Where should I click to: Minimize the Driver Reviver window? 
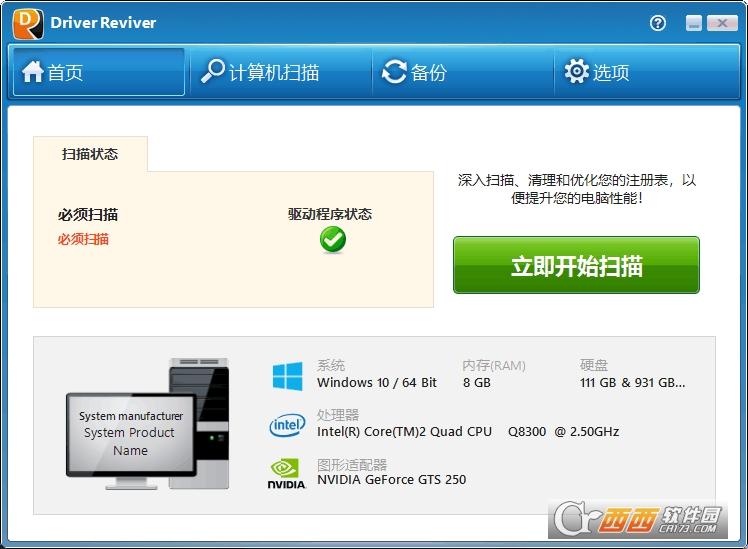tap(694, 23)
